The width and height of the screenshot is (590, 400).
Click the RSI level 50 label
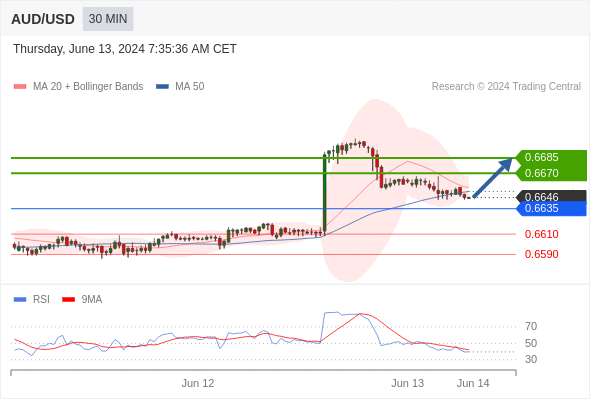click(x=531, y=343)
